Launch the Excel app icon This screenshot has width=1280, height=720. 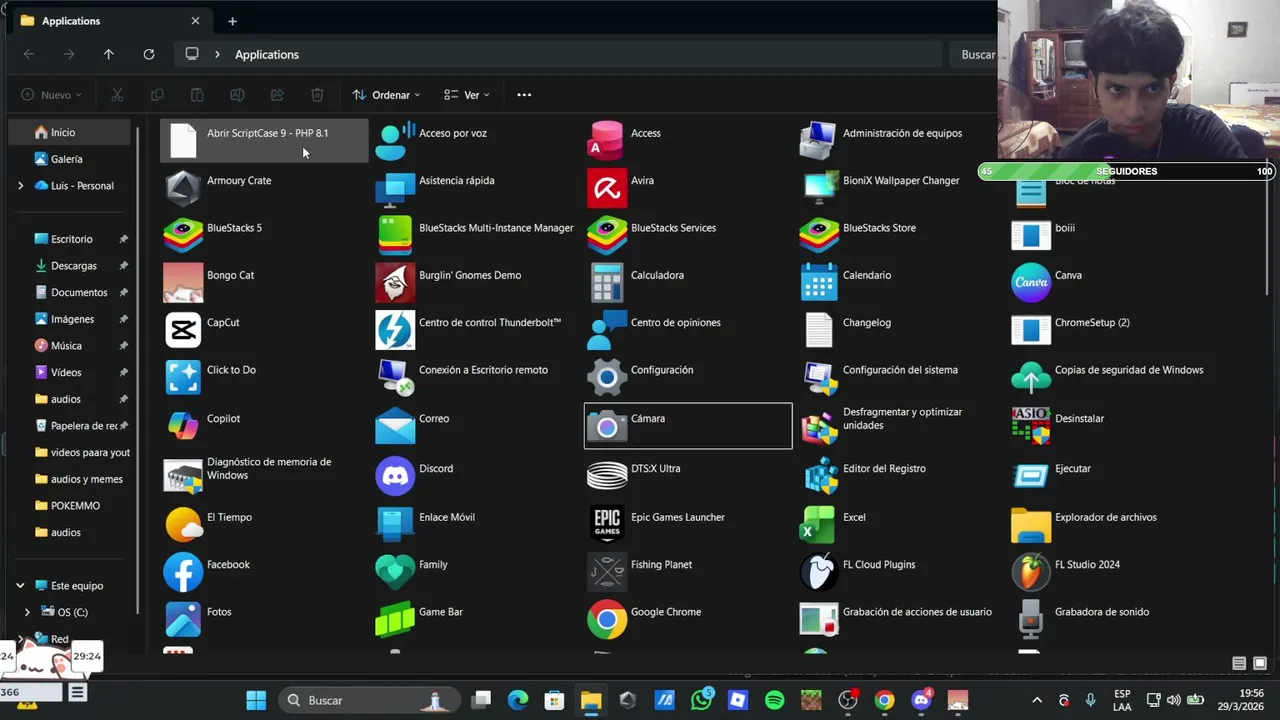click(x=819, y=524)
